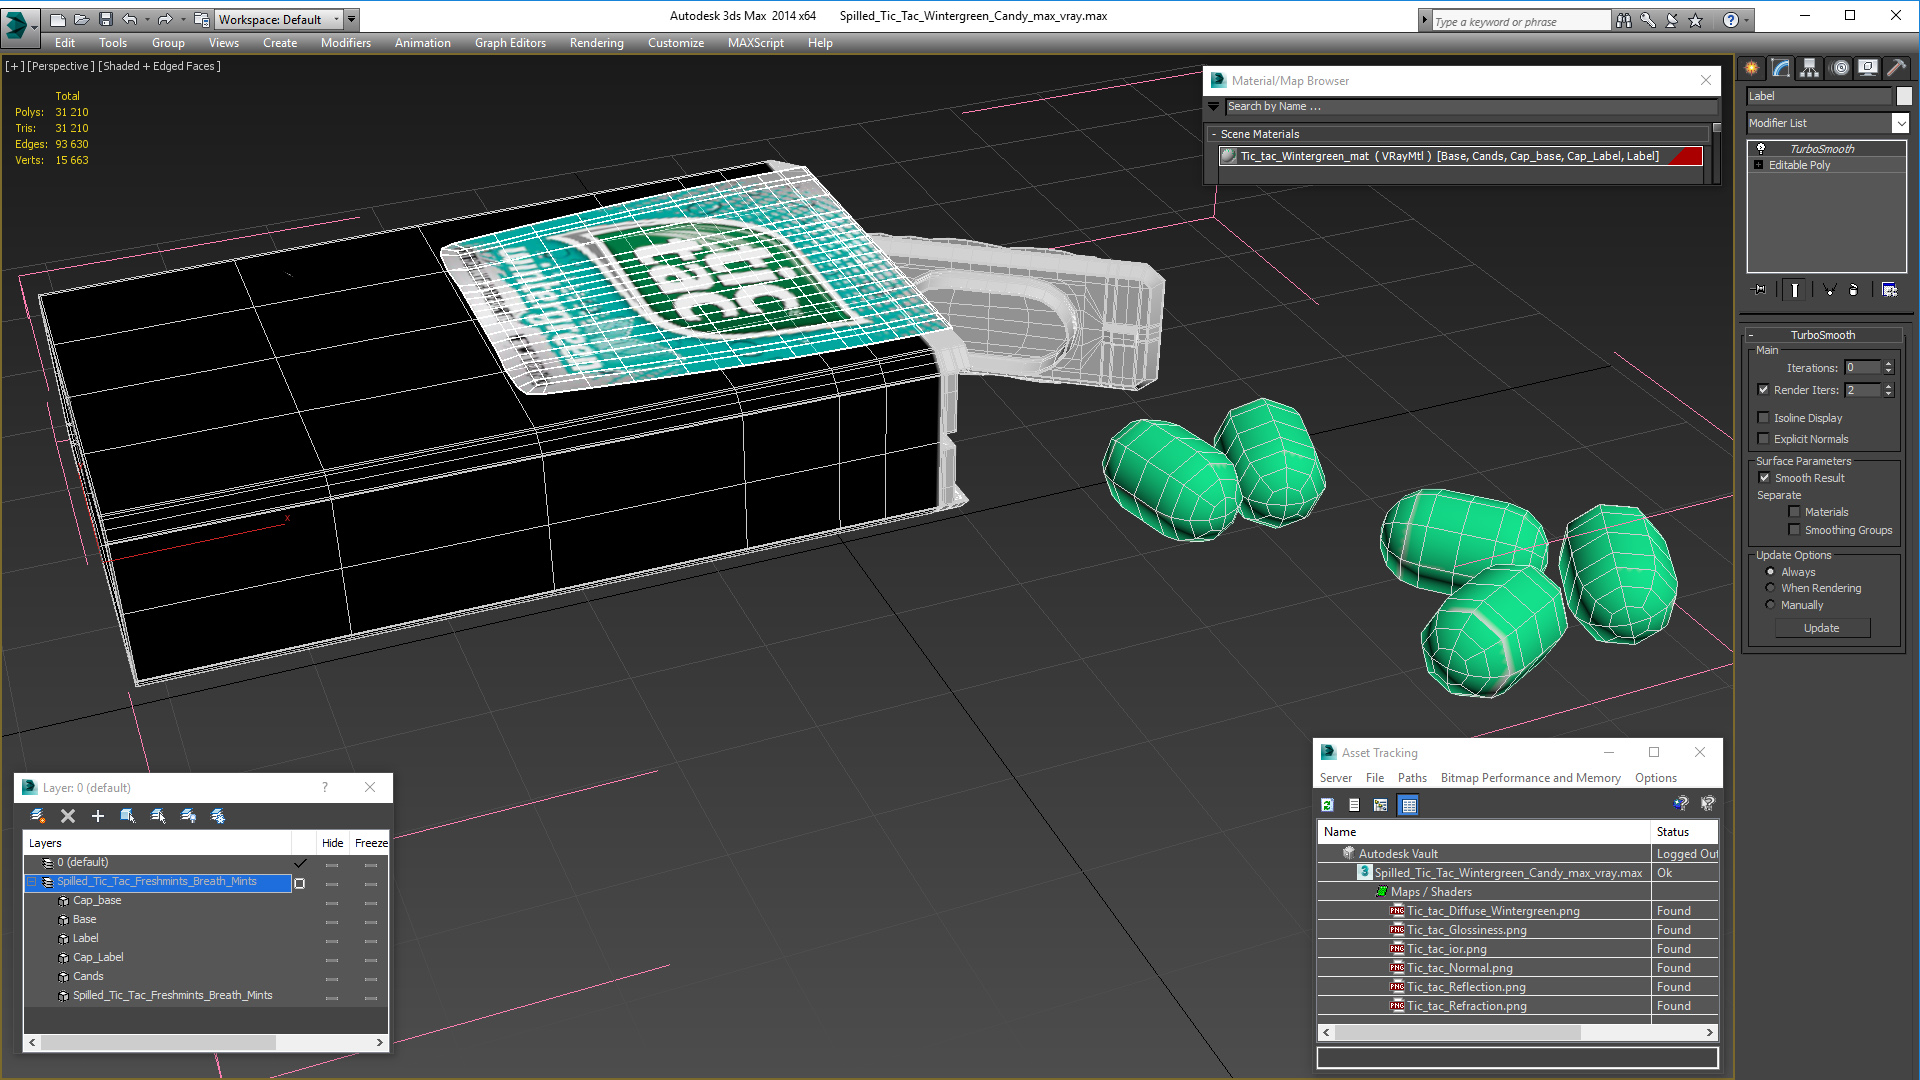Enable Isoline Display checkbox
This screenshot has height=1080, width=1920.
(x=1763, y=418)
